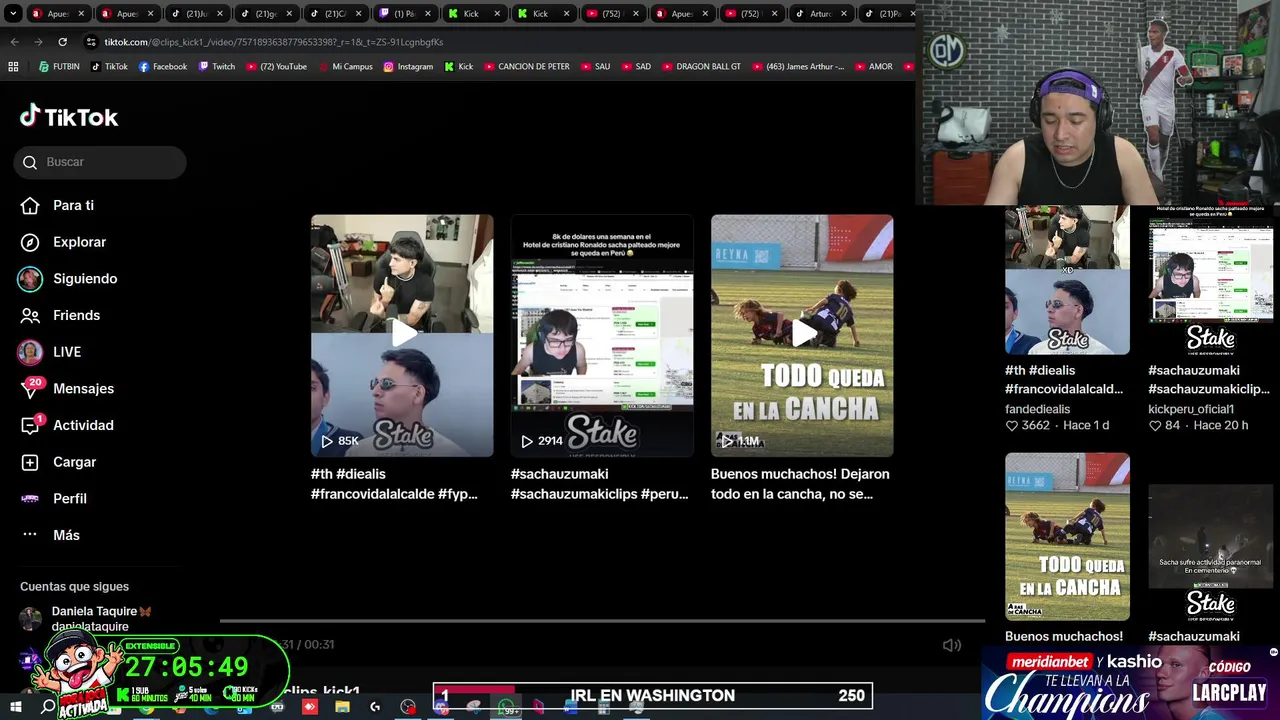Open Mi Campus bookmark
This screenshot has width=1280, height=720.
click(x=345, y=67)
